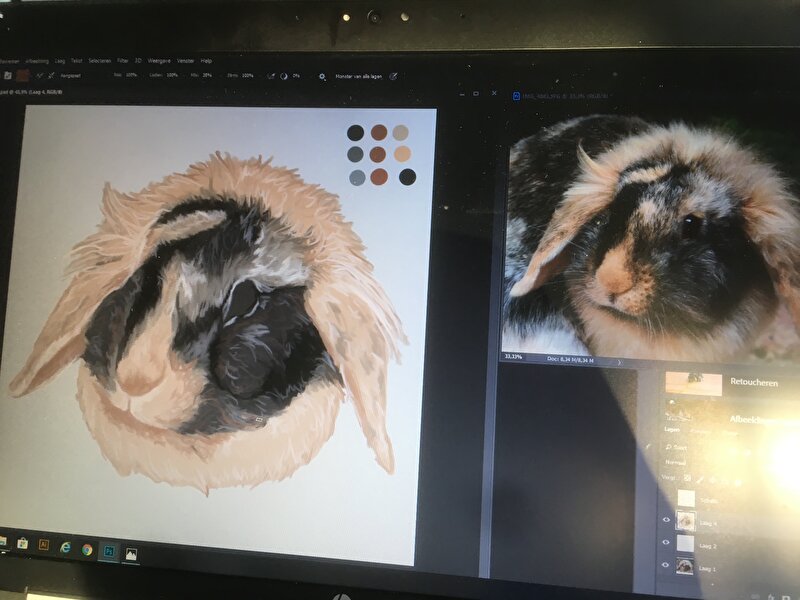Pick the rust brown swatch in palette middle row
Image resolution: width=800 pixels, height=600 pixels.
coord(378,154)
